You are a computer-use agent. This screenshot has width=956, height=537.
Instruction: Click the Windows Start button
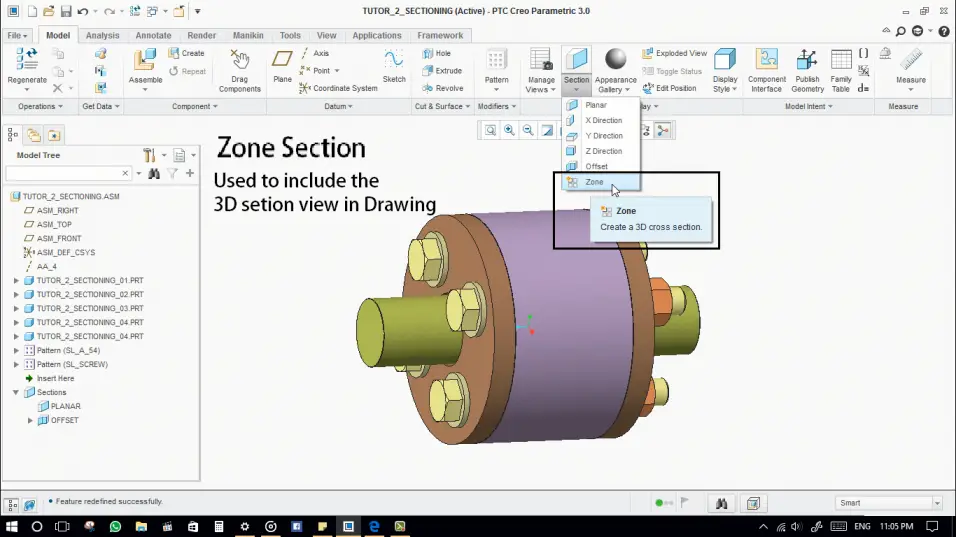click(x=12, y=526)
